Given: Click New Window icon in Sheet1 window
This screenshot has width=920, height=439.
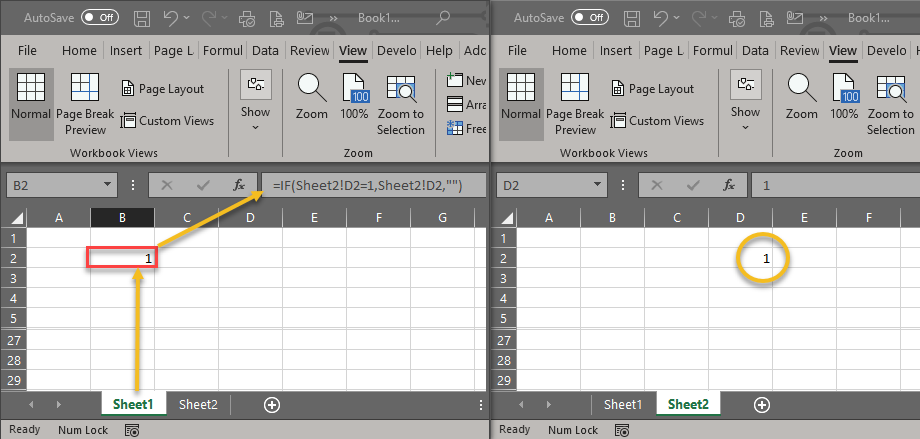Looking at the screenshot, I should pyautogui.click(x=455, y=80).
